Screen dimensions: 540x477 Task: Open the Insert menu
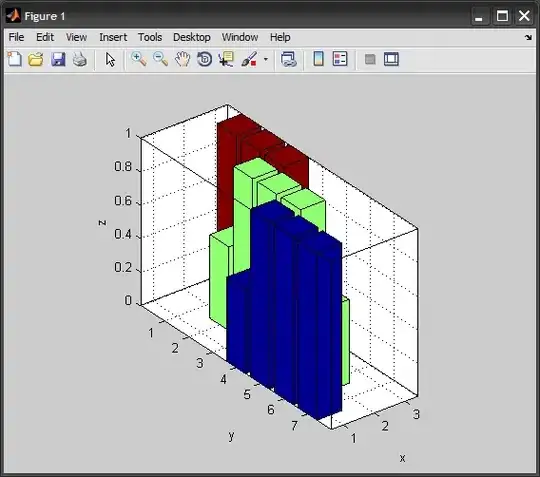click(113, 37)
